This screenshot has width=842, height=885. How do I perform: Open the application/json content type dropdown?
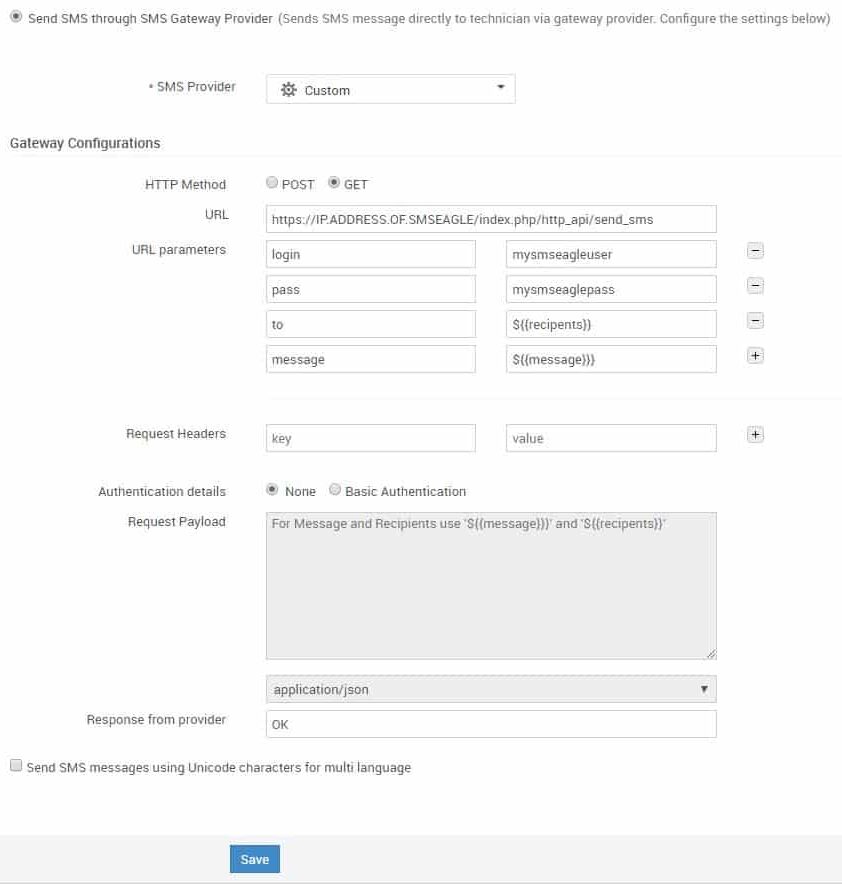click(491, 689)
